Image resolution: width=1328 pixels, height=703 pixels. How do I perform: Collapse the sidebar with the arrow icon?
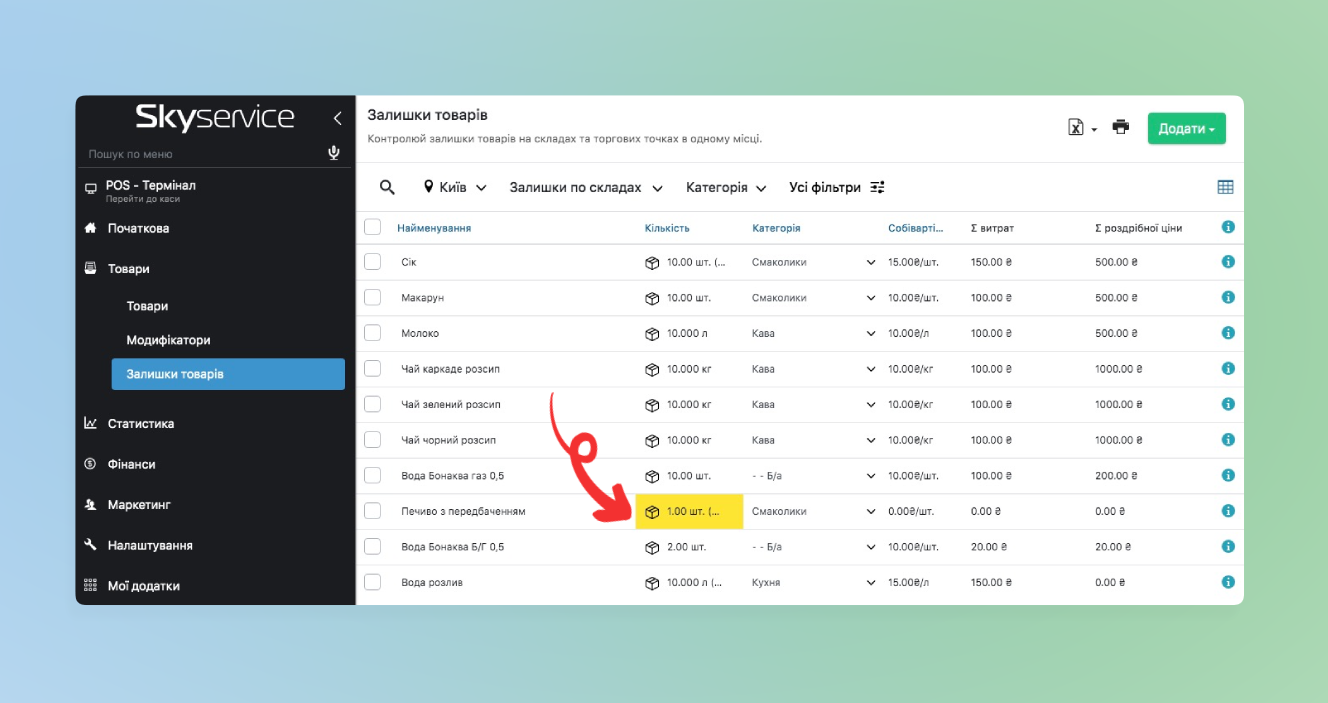(337, 118)
